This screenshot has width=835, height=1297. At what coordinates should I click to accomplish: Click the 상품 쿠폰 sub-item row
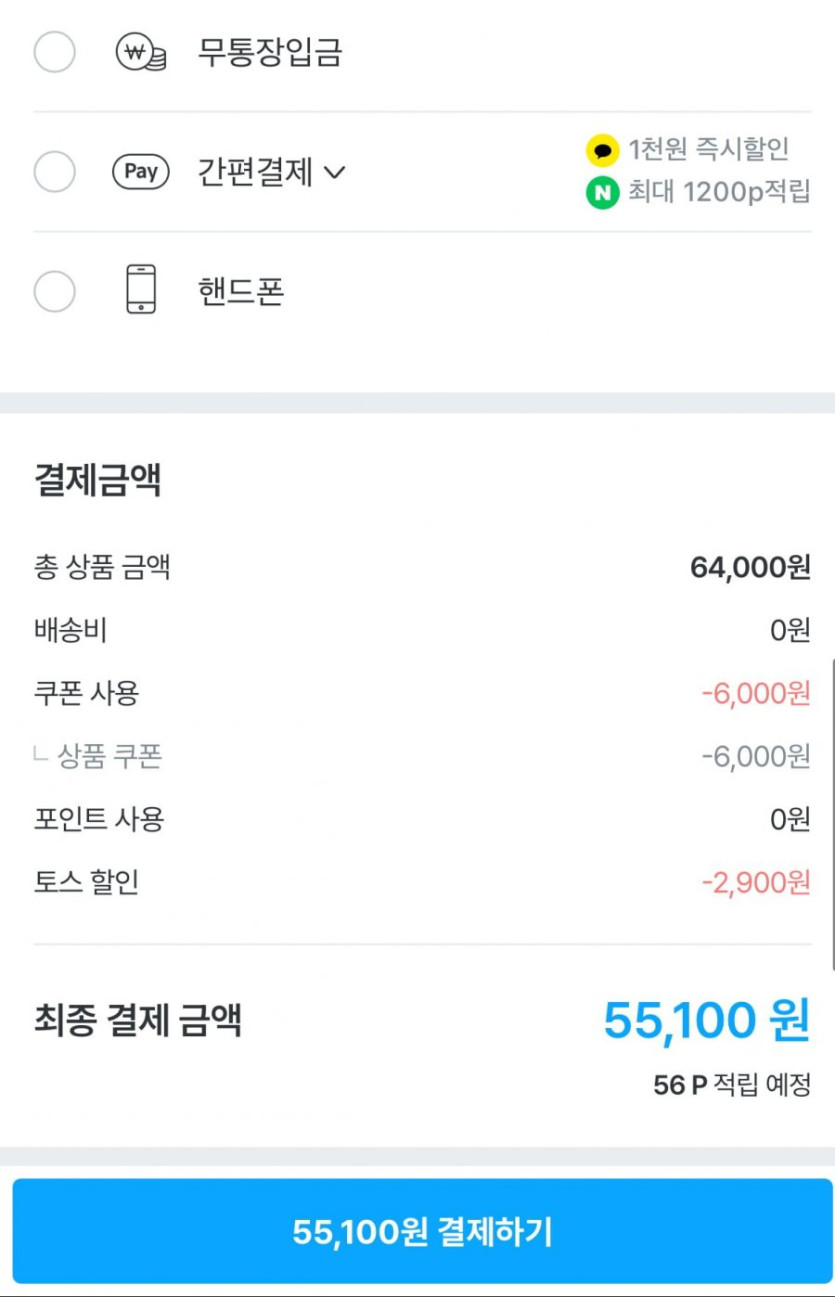click(109, 757)
